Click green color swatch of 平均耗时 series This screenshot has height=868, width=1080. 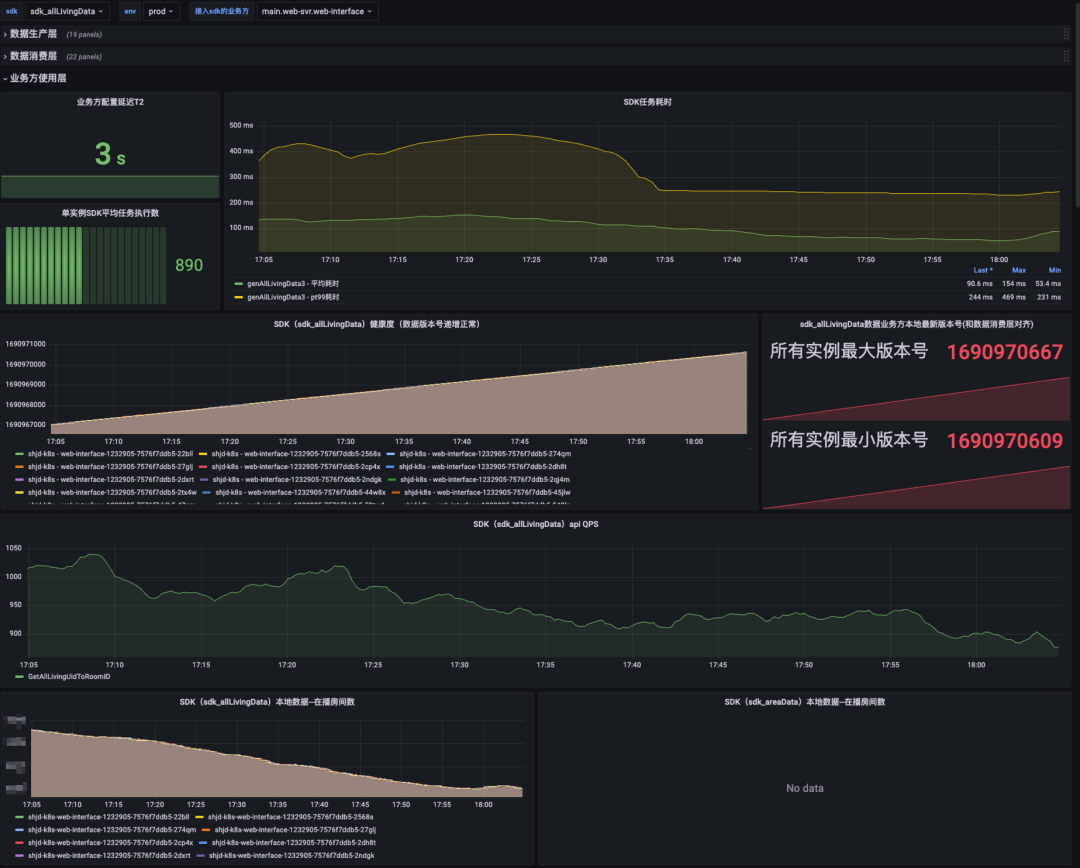click(x=238, y=283)
